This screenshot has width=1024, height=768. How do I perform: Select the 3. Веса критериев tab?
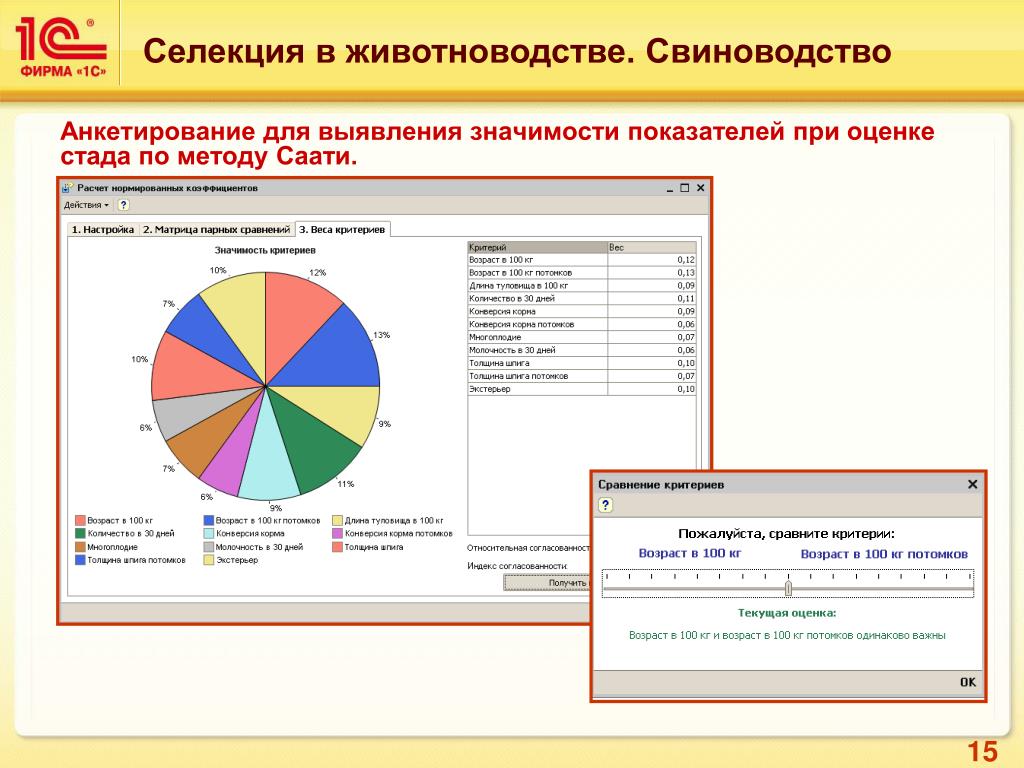point(342,230)
